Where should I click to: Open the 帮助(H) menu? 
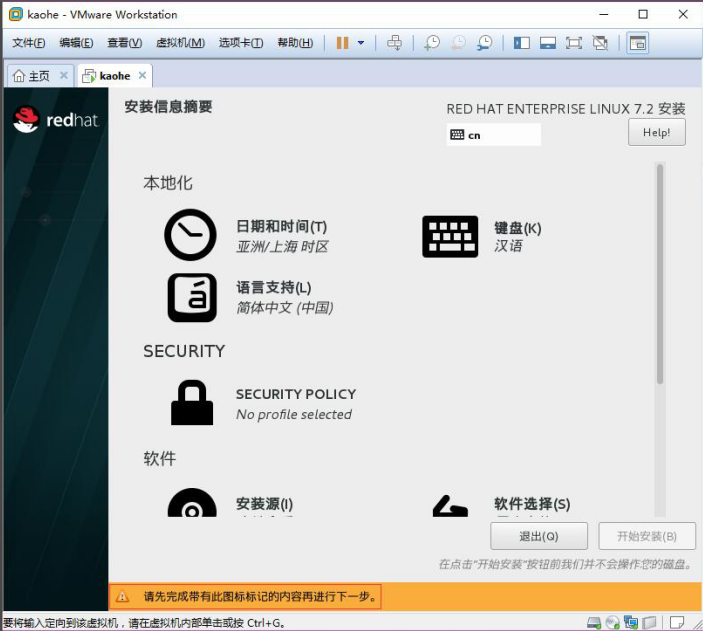pyautogui.click(x=295, y=43)
